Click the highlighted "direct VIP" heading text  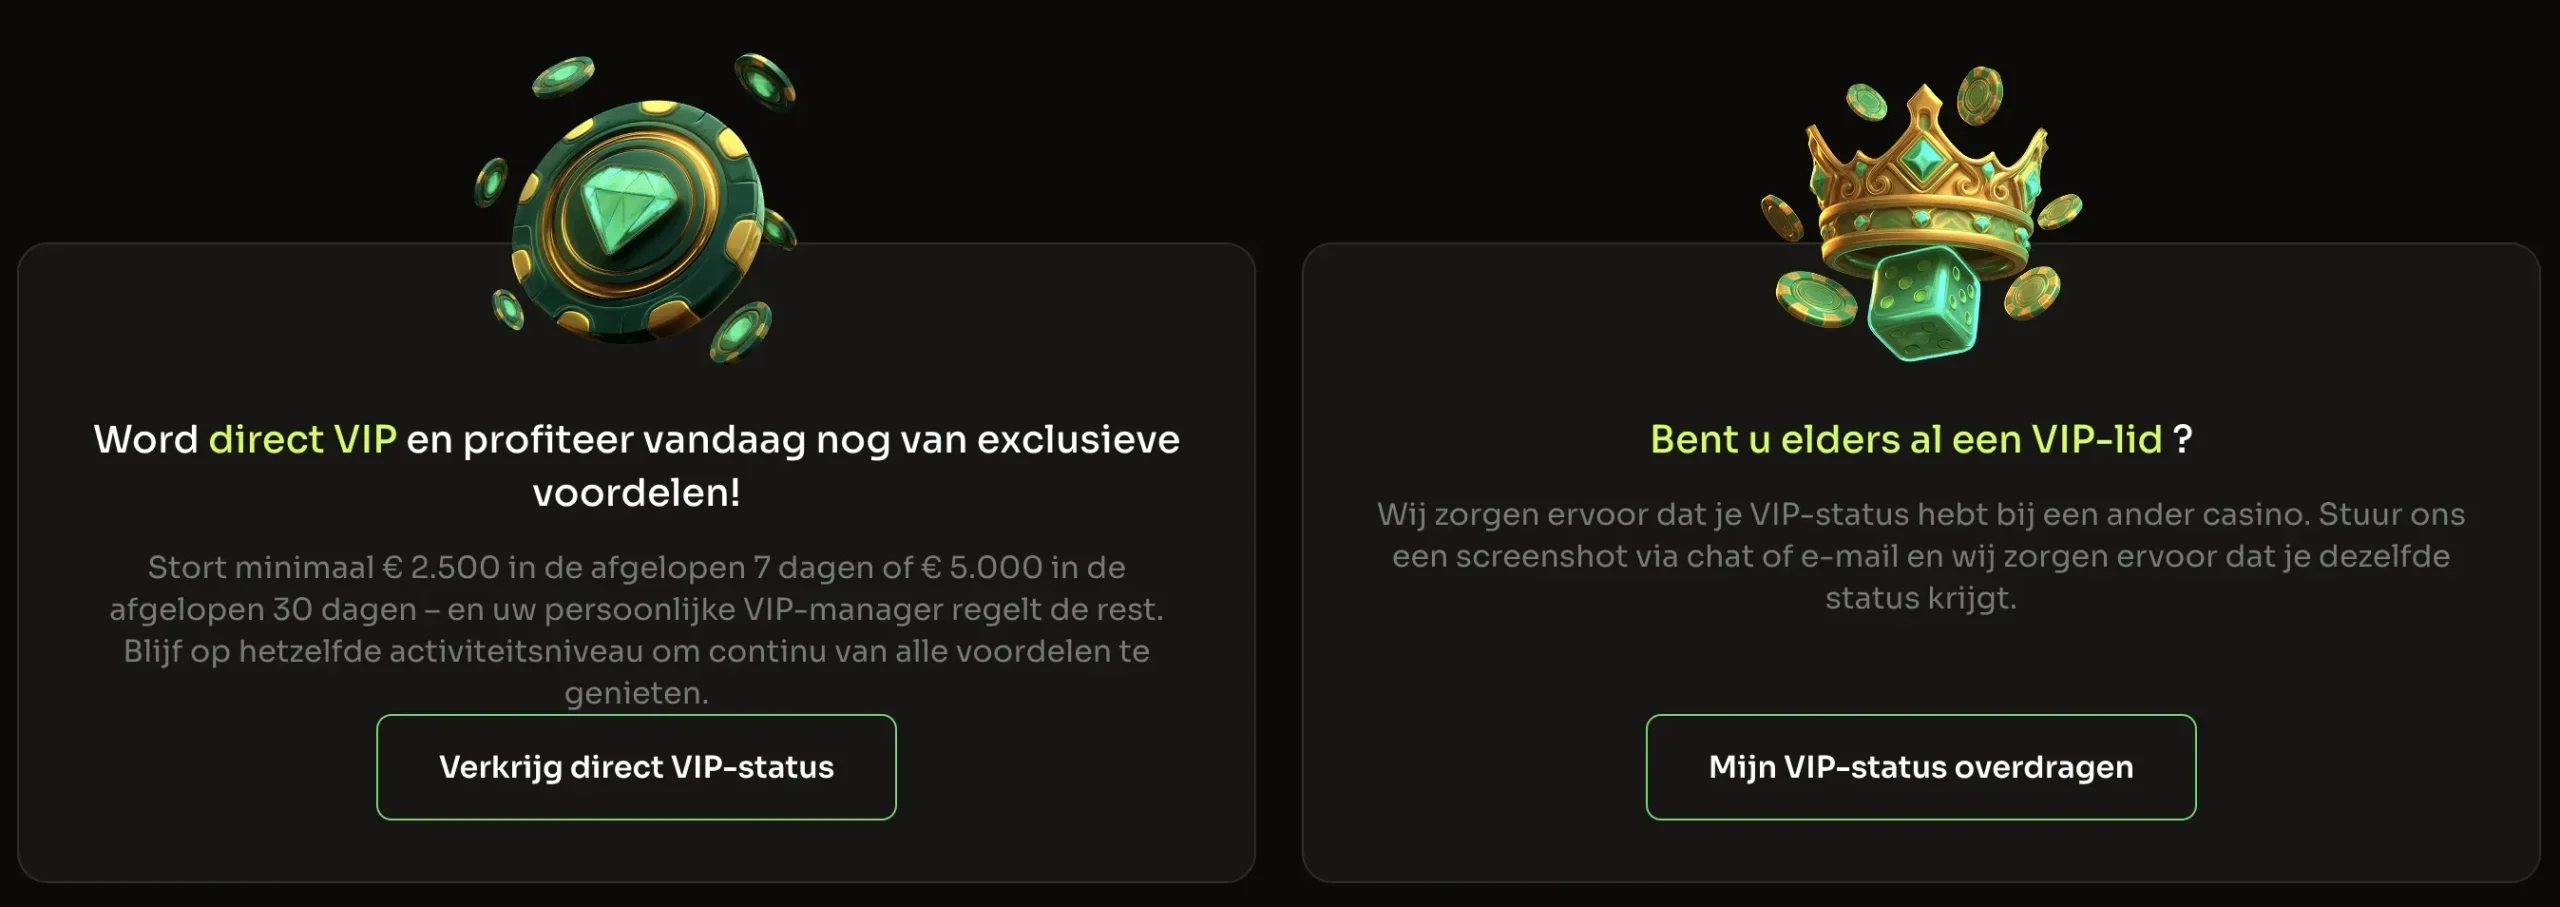(x=302, y=440)
